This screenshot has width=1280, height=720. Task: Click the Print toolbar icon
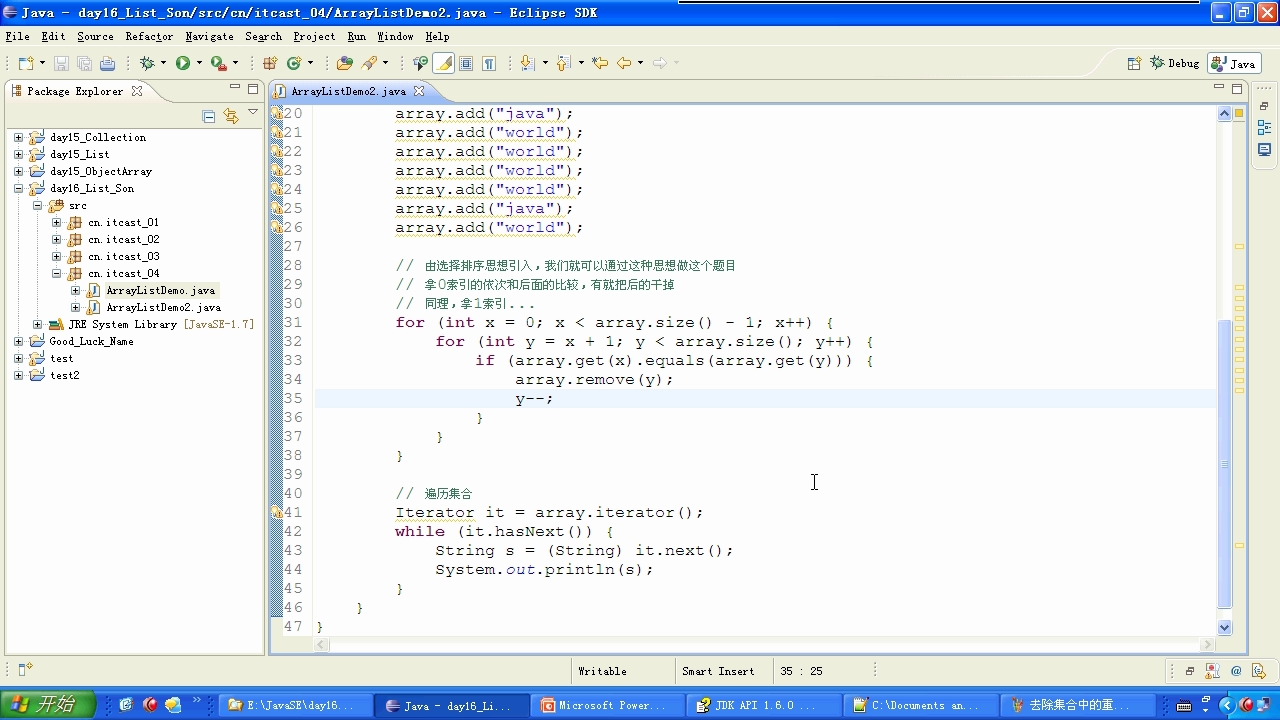click(x=107, y=63)
